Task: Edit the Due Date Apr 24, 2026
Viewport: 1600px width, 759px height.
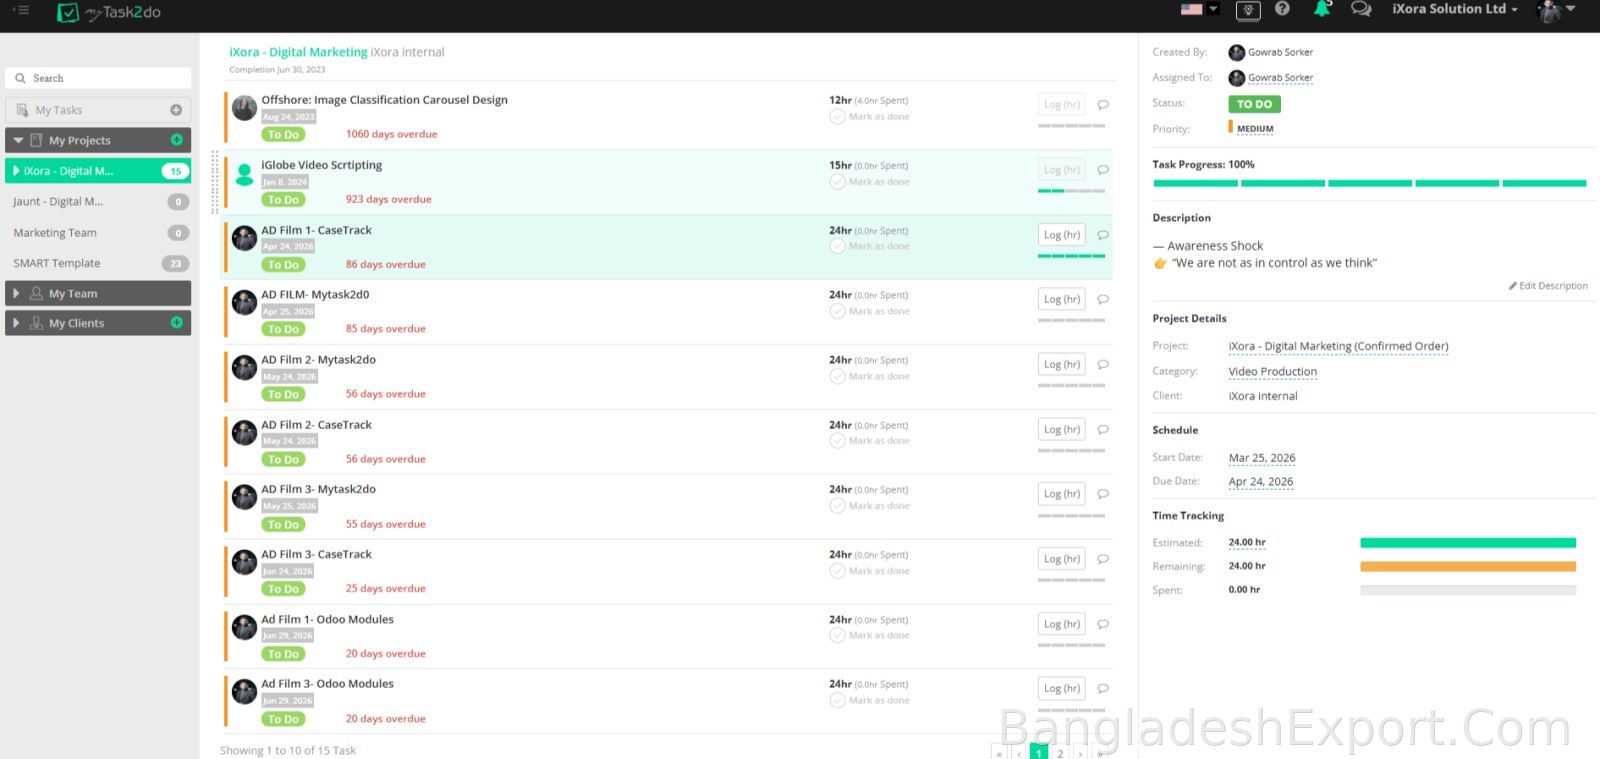Action: [1260, 482]
